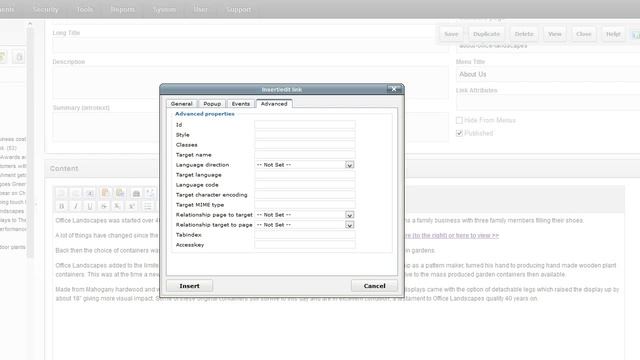640x360 pixels.
Task: Uncheck the Published checkbox
Action: click(x=459, y=133)
